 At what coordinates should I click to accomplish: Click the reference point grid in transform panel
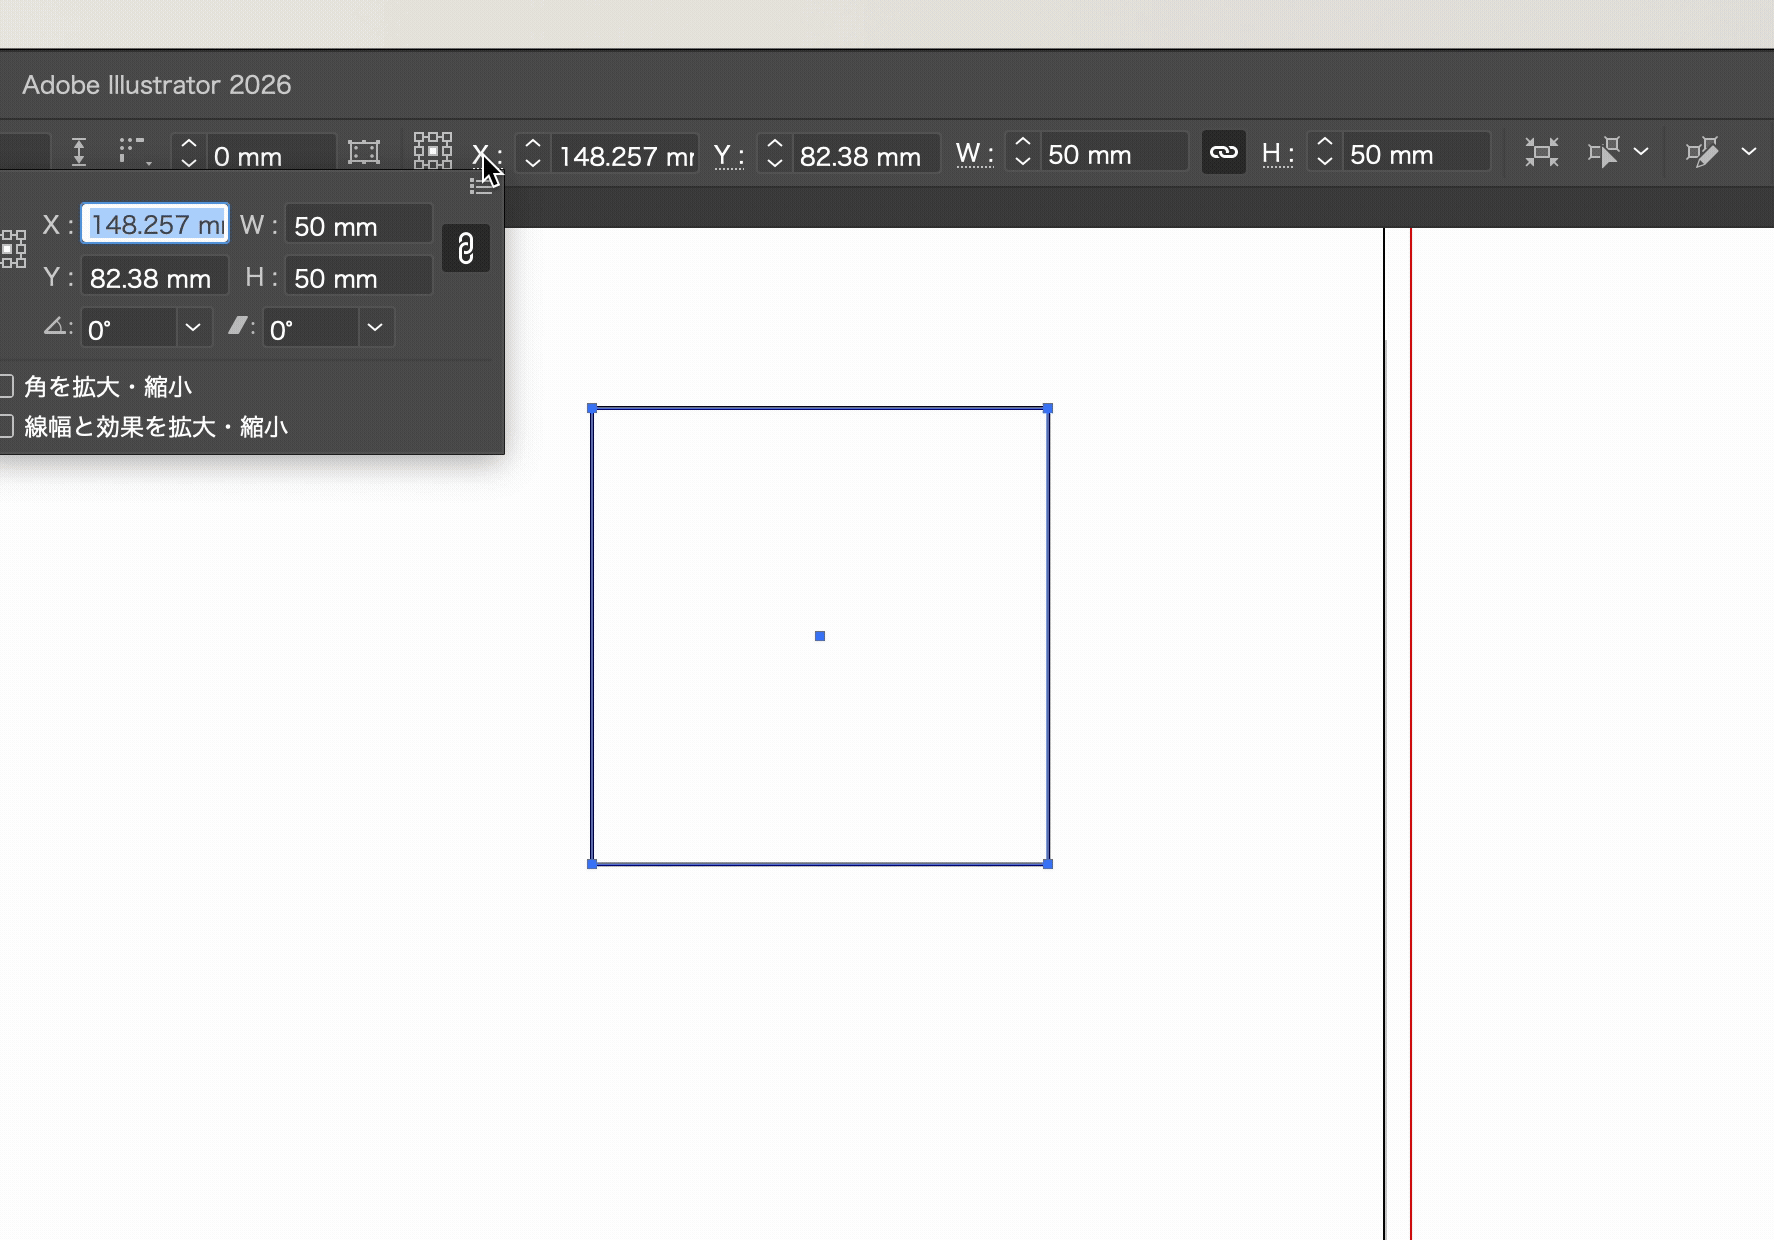click(13, 249)
